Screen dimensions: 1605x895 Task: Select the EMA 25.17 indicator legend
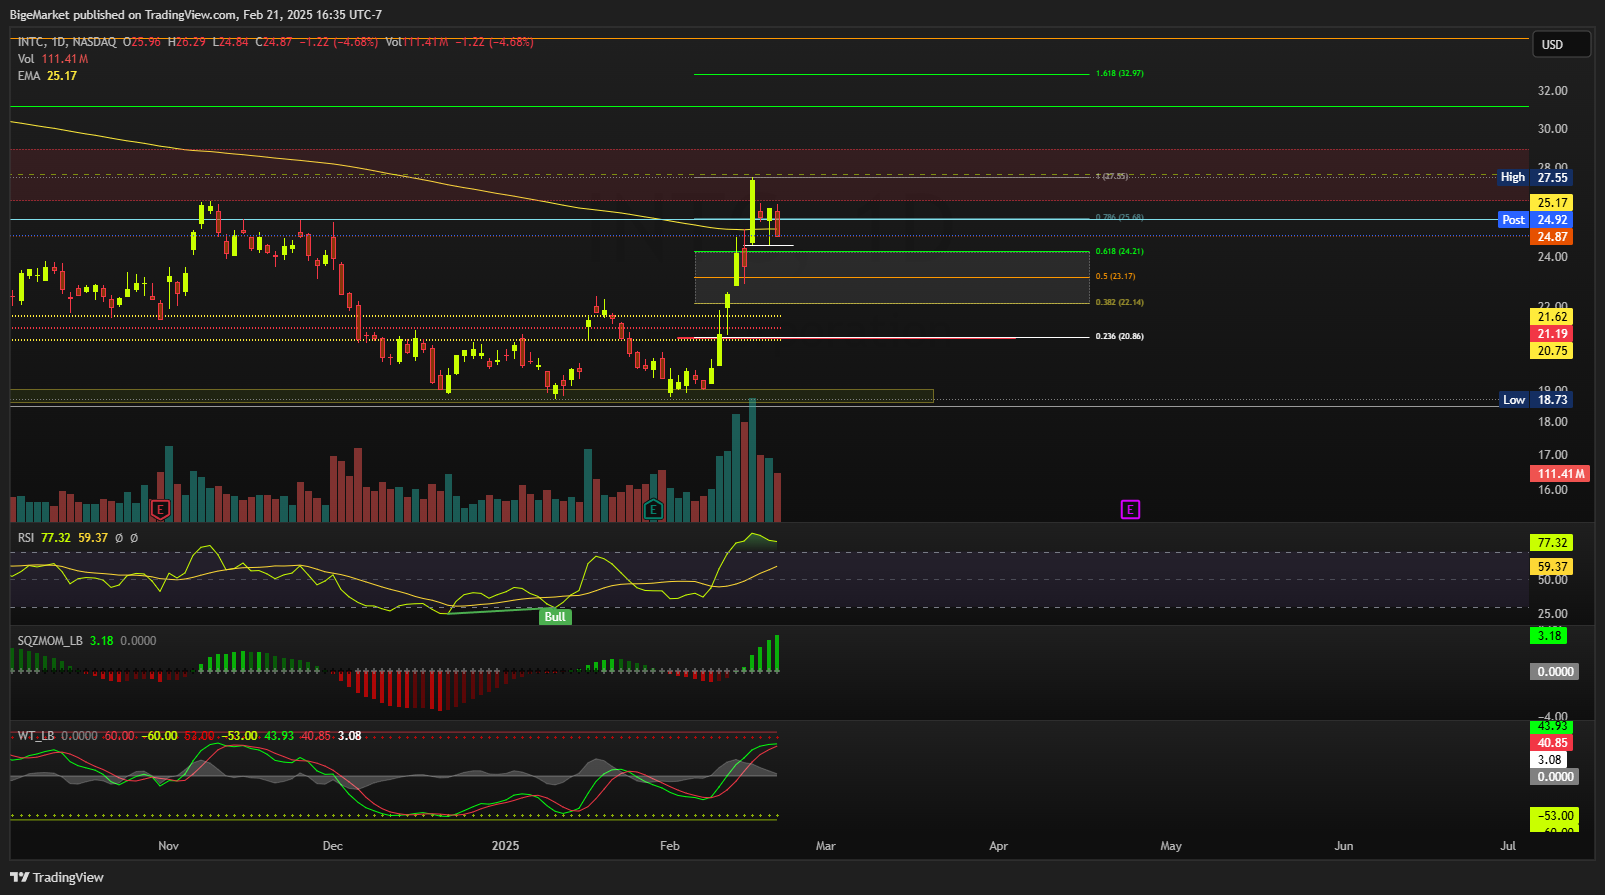[x=47, y=76]
